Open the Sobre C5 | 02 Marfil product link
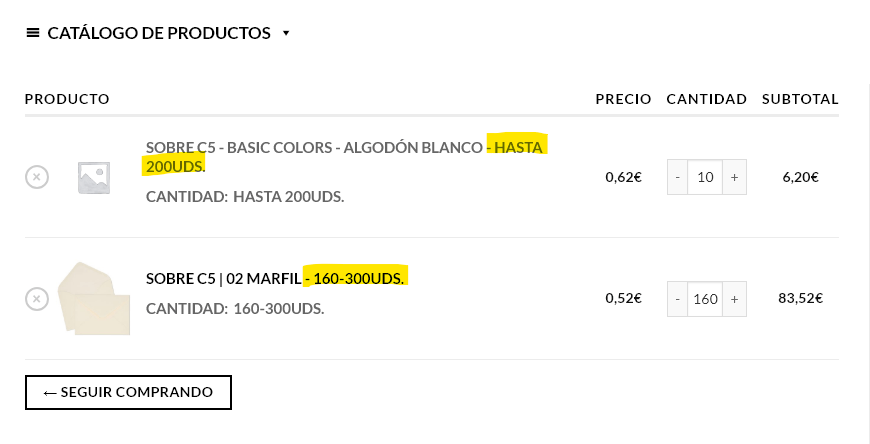 click(275, 278)
